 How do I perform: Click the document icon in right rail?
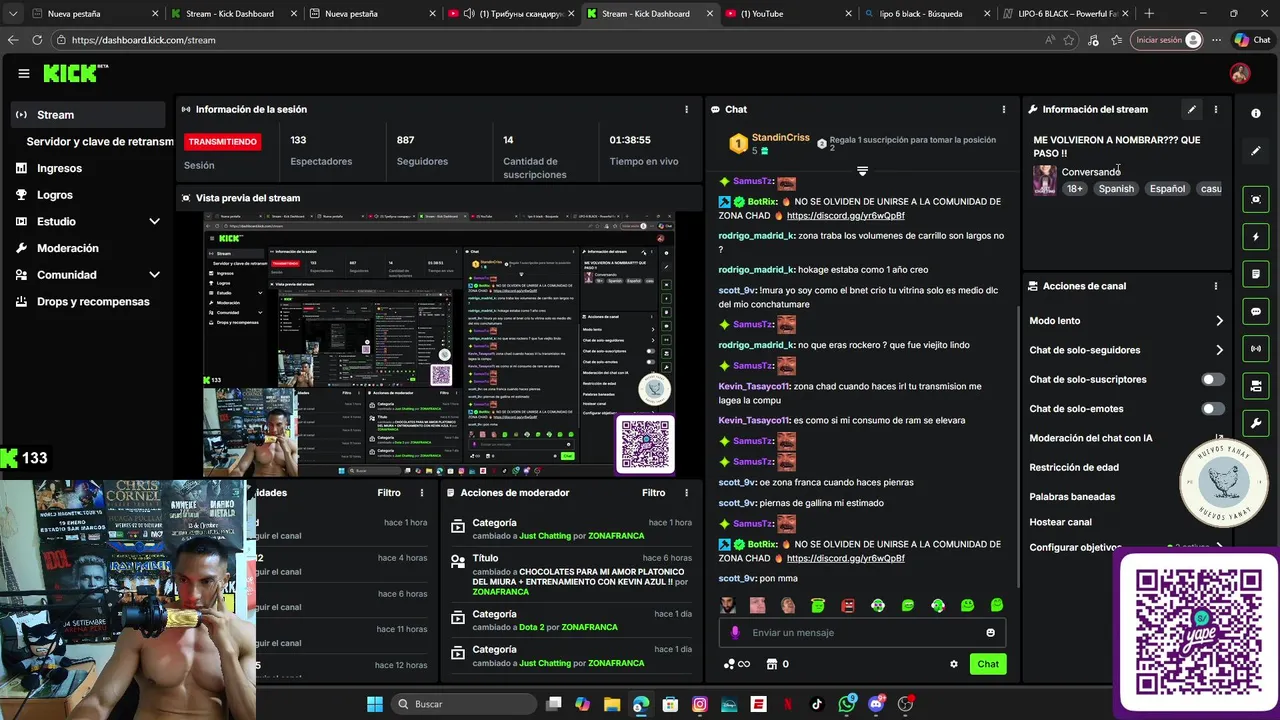tap(1256, 274)
